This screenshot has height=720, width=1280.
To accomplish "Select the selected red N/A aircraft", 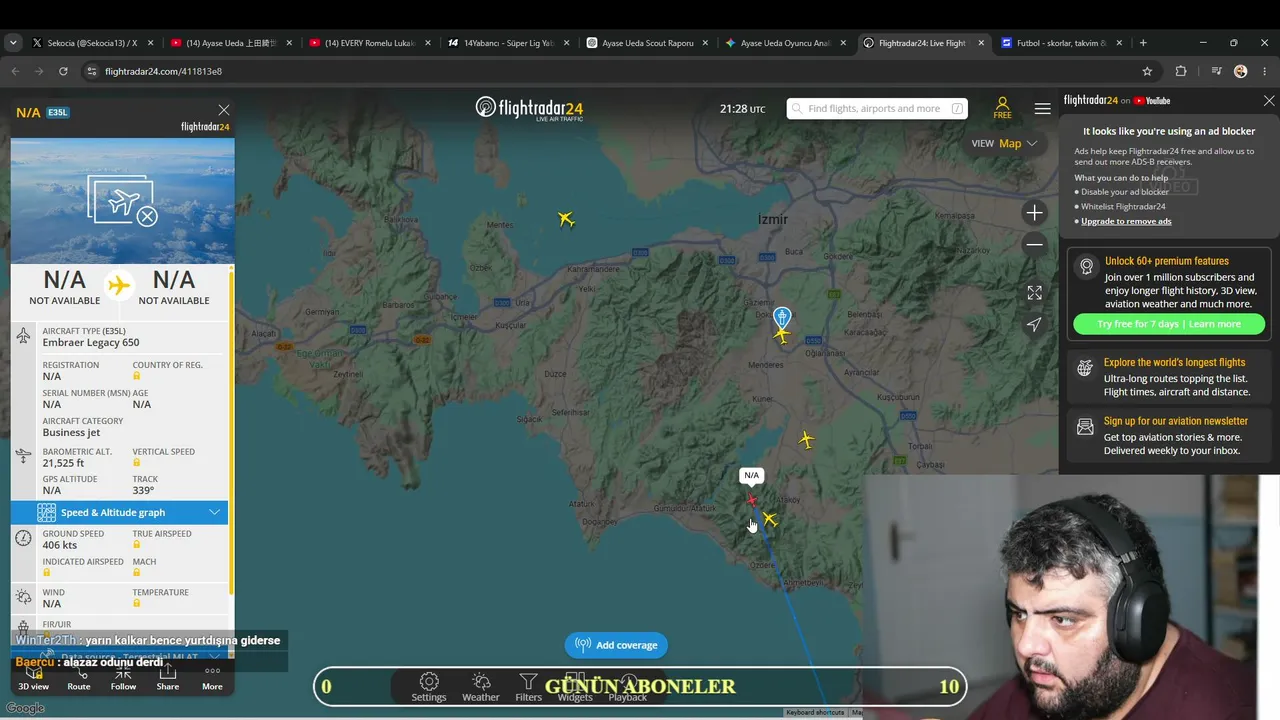I will 752,500.
